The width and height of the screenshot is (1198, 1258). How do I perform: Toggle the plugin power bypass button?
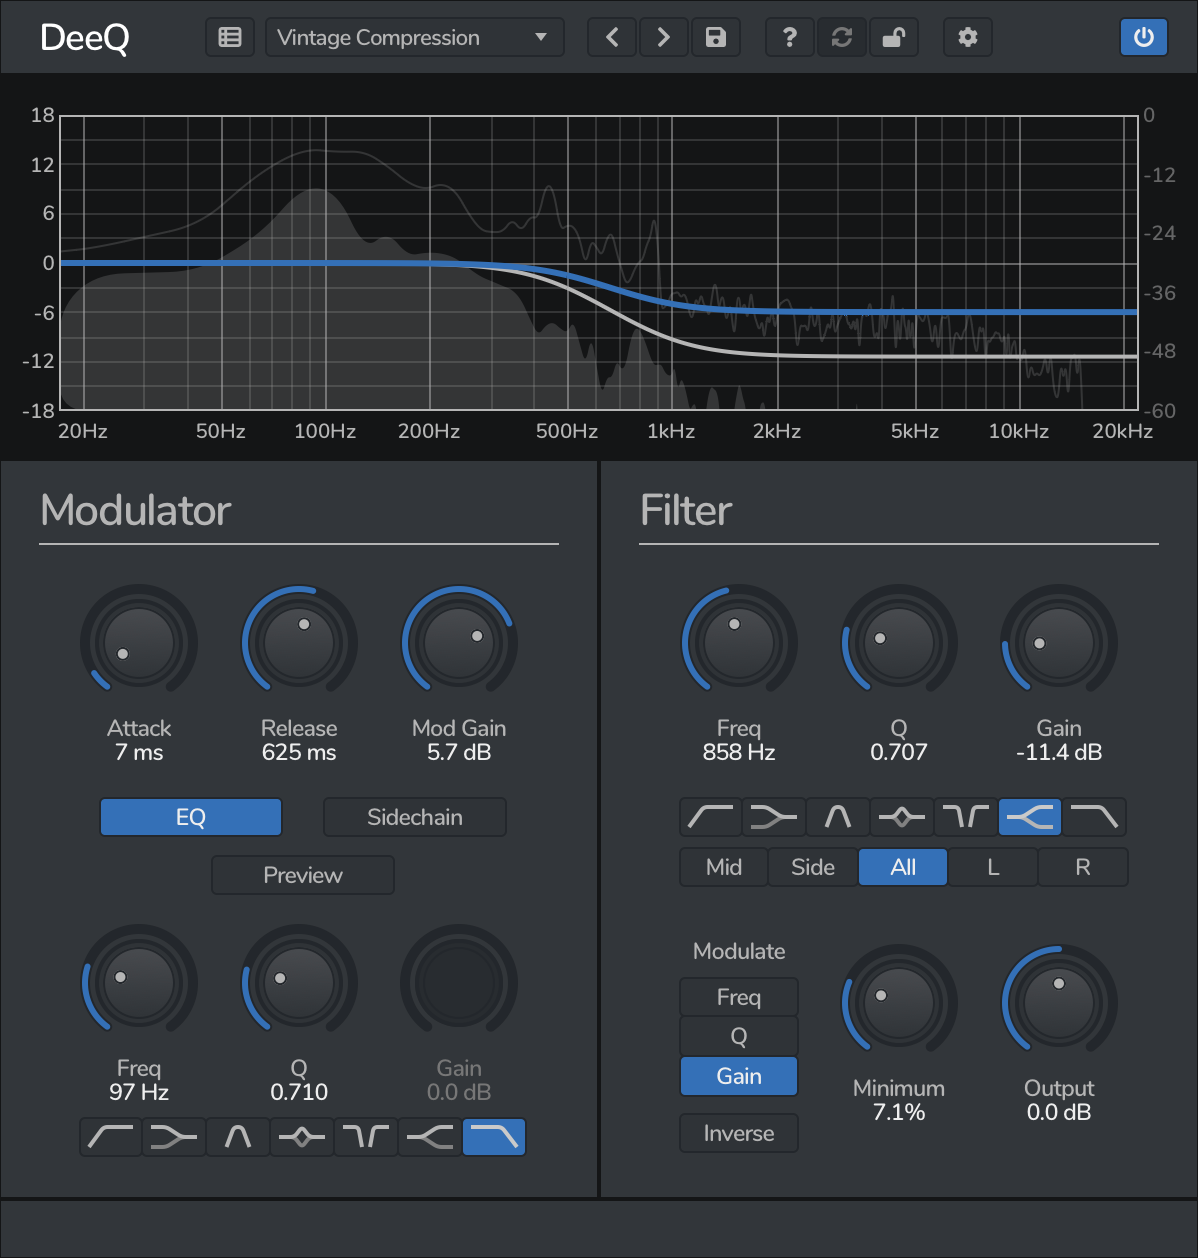pyautogui.click(x=1144, y=38)
